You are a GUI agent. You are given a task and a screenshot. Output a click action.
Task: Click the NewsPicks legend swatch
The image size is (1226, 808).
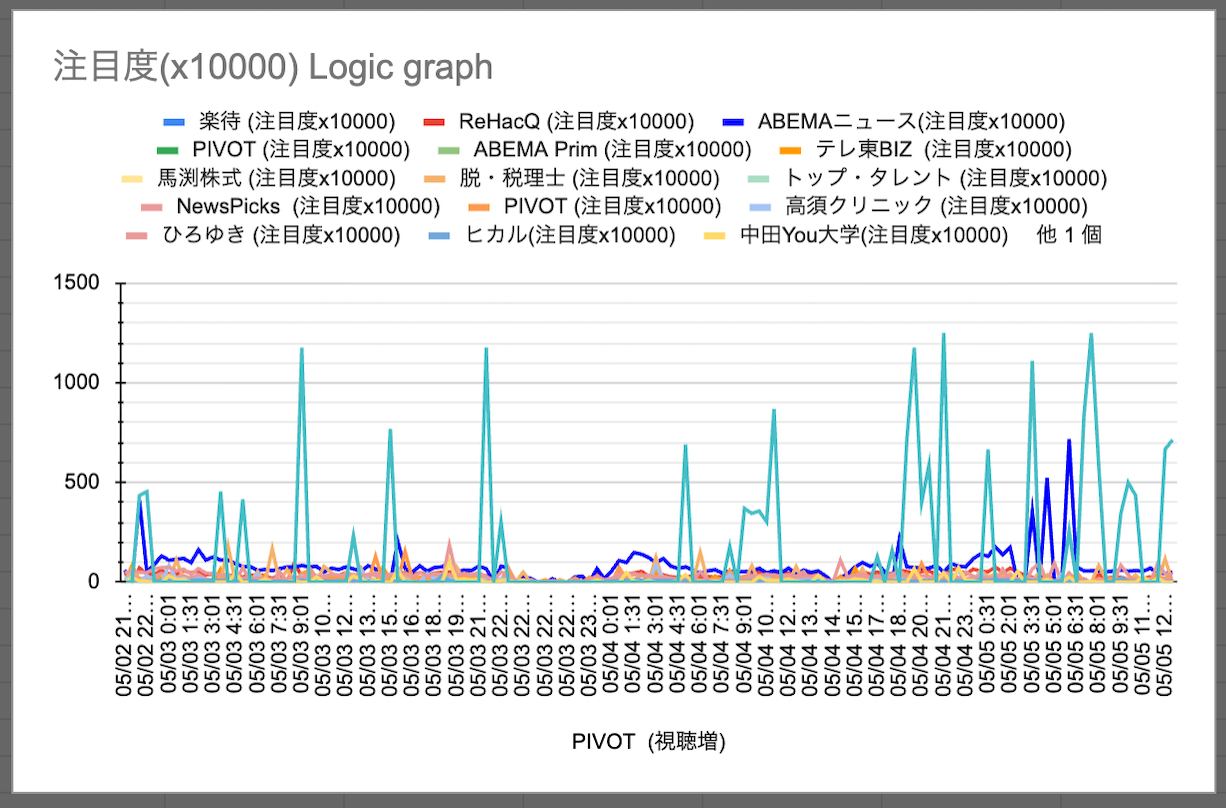pos(151,208)
